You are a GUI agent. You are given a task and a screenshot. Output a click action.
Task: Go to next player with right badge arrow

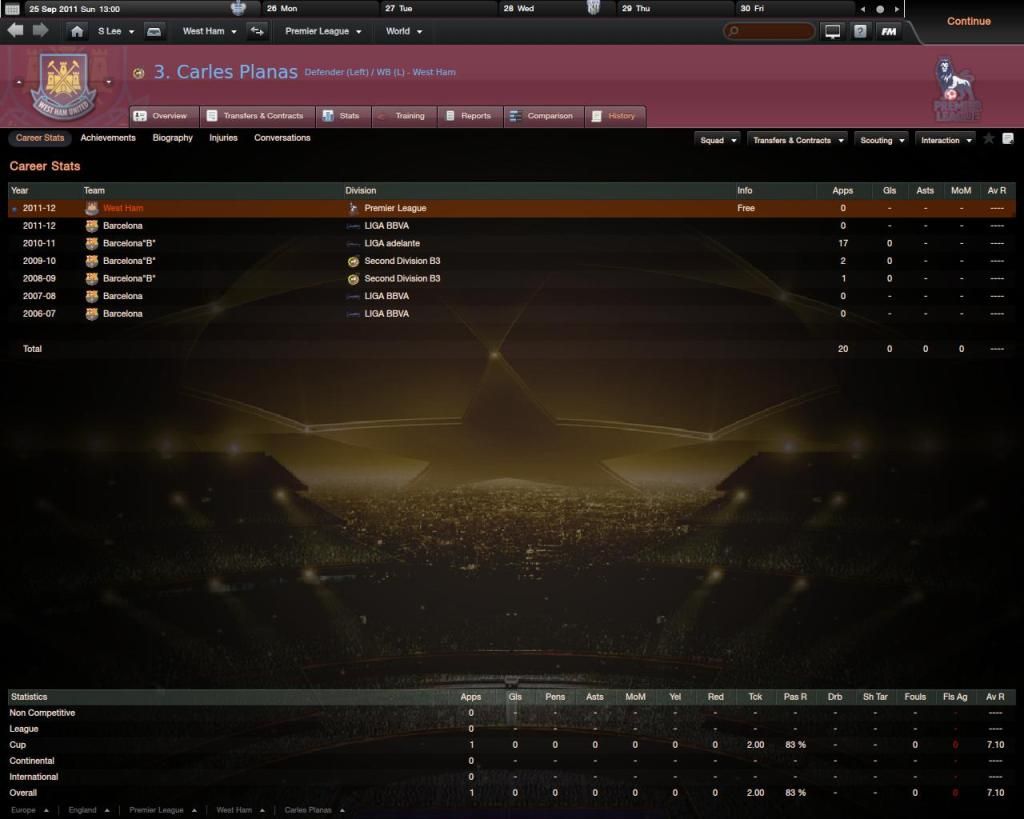108,82
